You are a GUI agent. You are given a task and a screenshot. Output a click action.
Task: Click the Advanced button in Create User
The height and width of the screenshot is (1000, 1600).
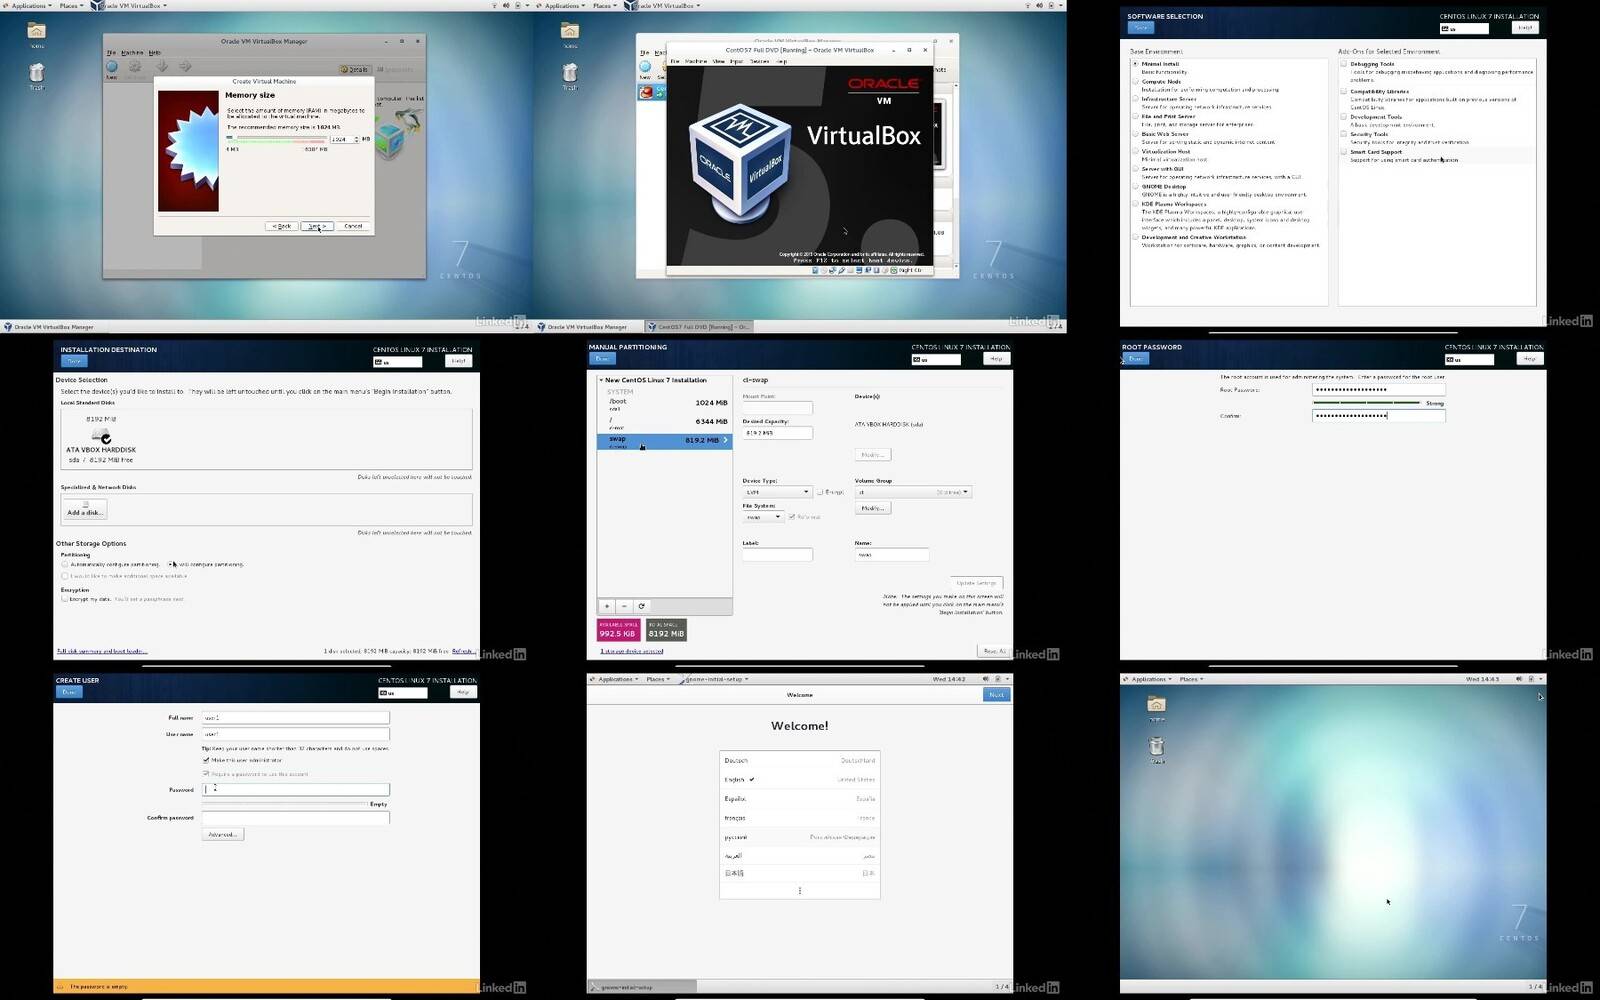[x=222, y=834]
